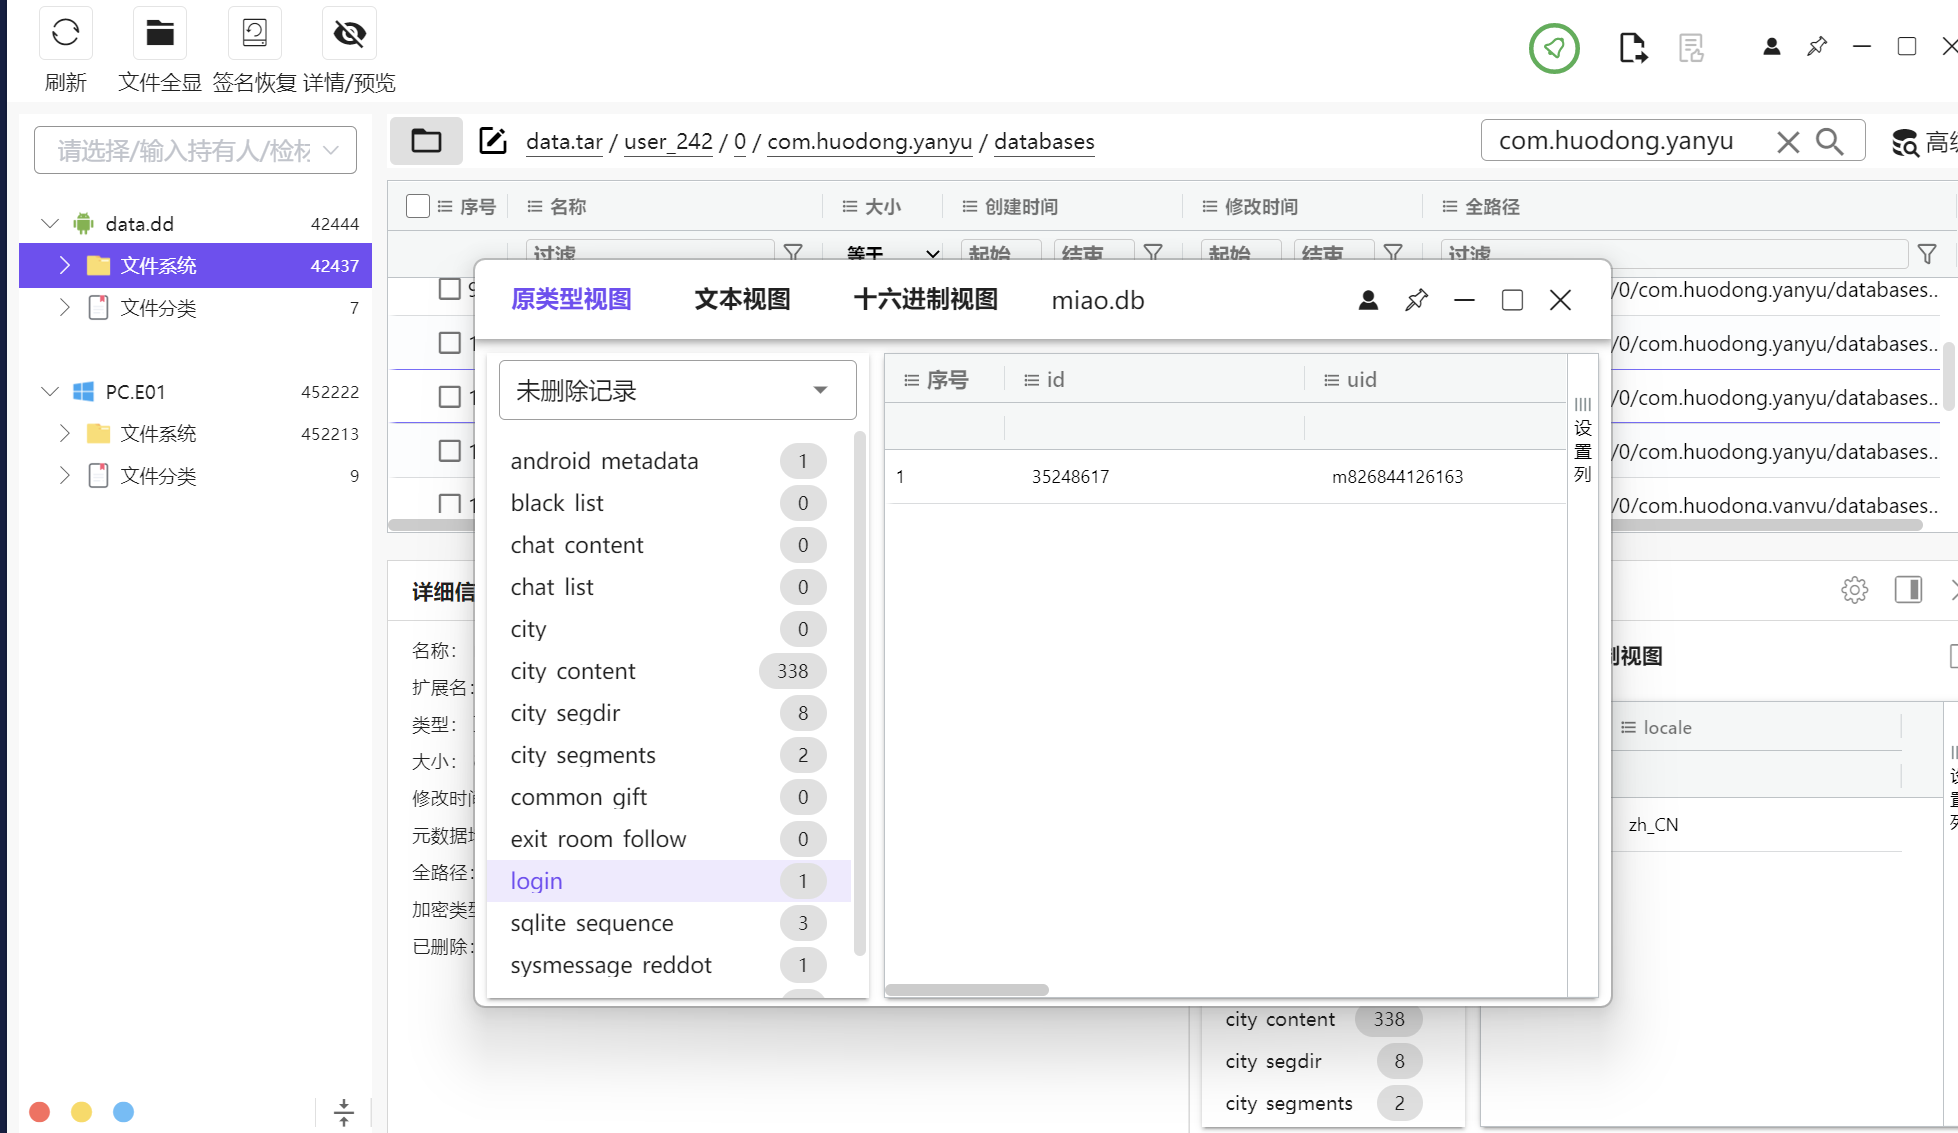Toggle the select-all checkbox in file list header
The image size is (1958, 1133).
click(418, 206)
